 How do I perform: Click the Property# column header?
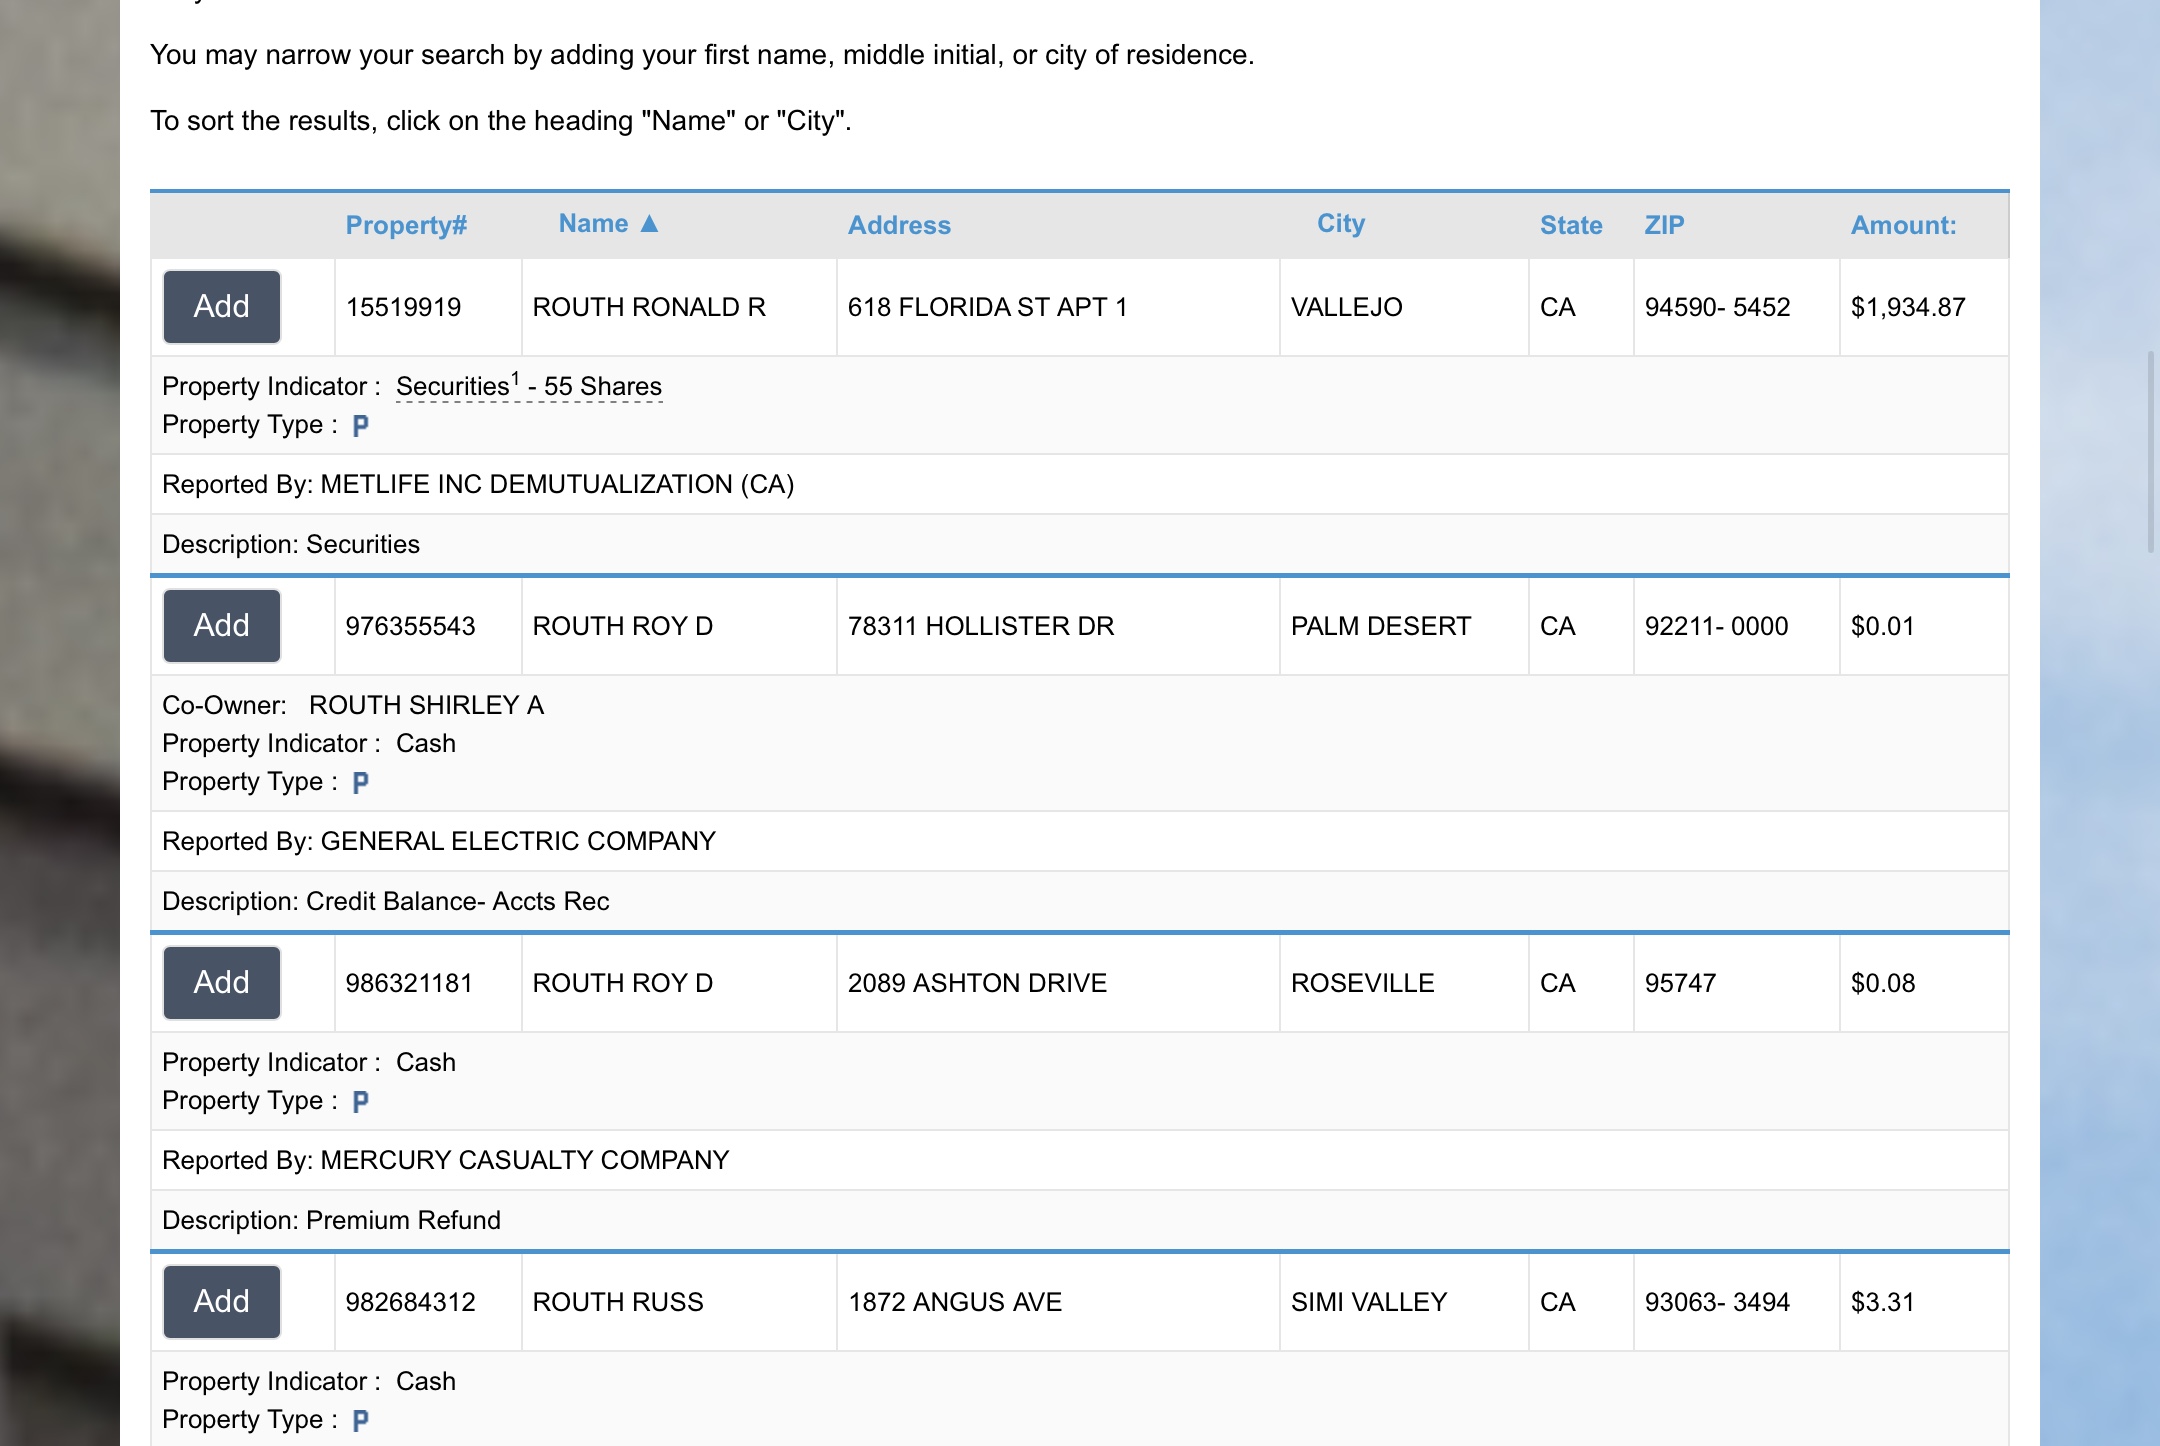406,225
